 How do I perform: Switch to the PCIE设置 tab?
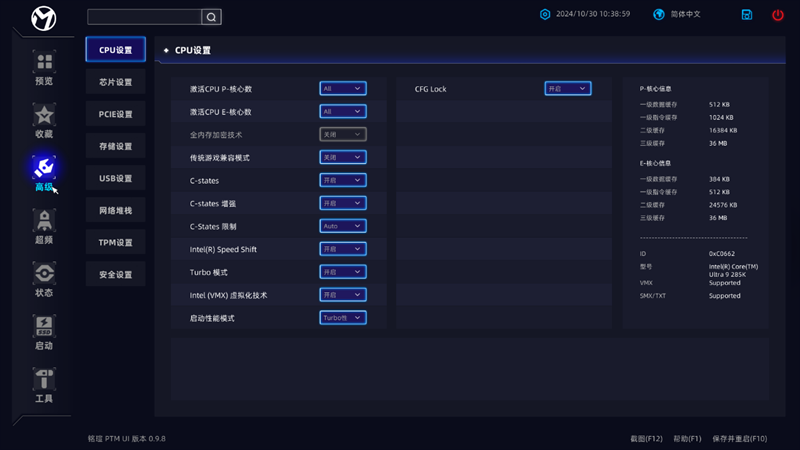pyautogui.click(x=116, y=114)
